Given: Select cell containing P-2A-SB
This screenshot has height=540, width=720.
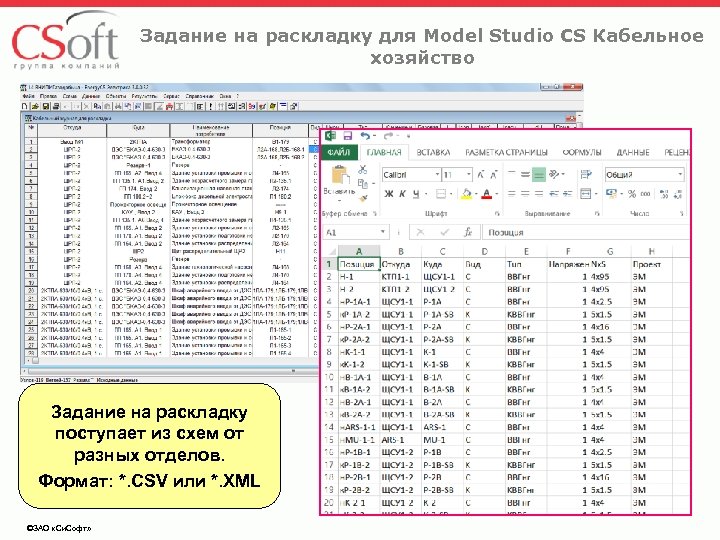Looking at the screenshot, I should [442, 339].
